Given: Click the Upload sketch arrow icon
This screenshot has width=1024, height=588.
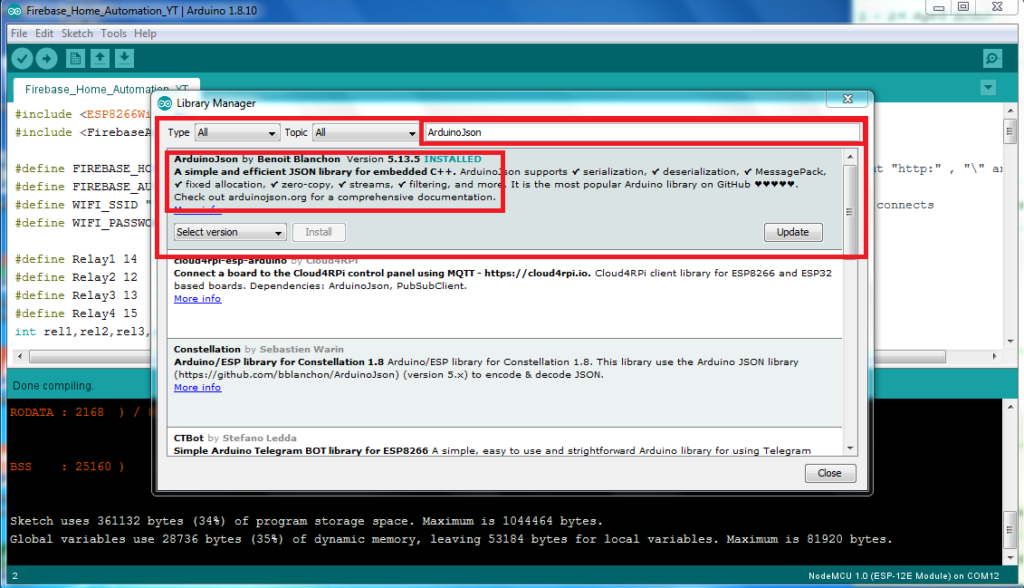Looking at the screenshot, I should click(46, 59).
